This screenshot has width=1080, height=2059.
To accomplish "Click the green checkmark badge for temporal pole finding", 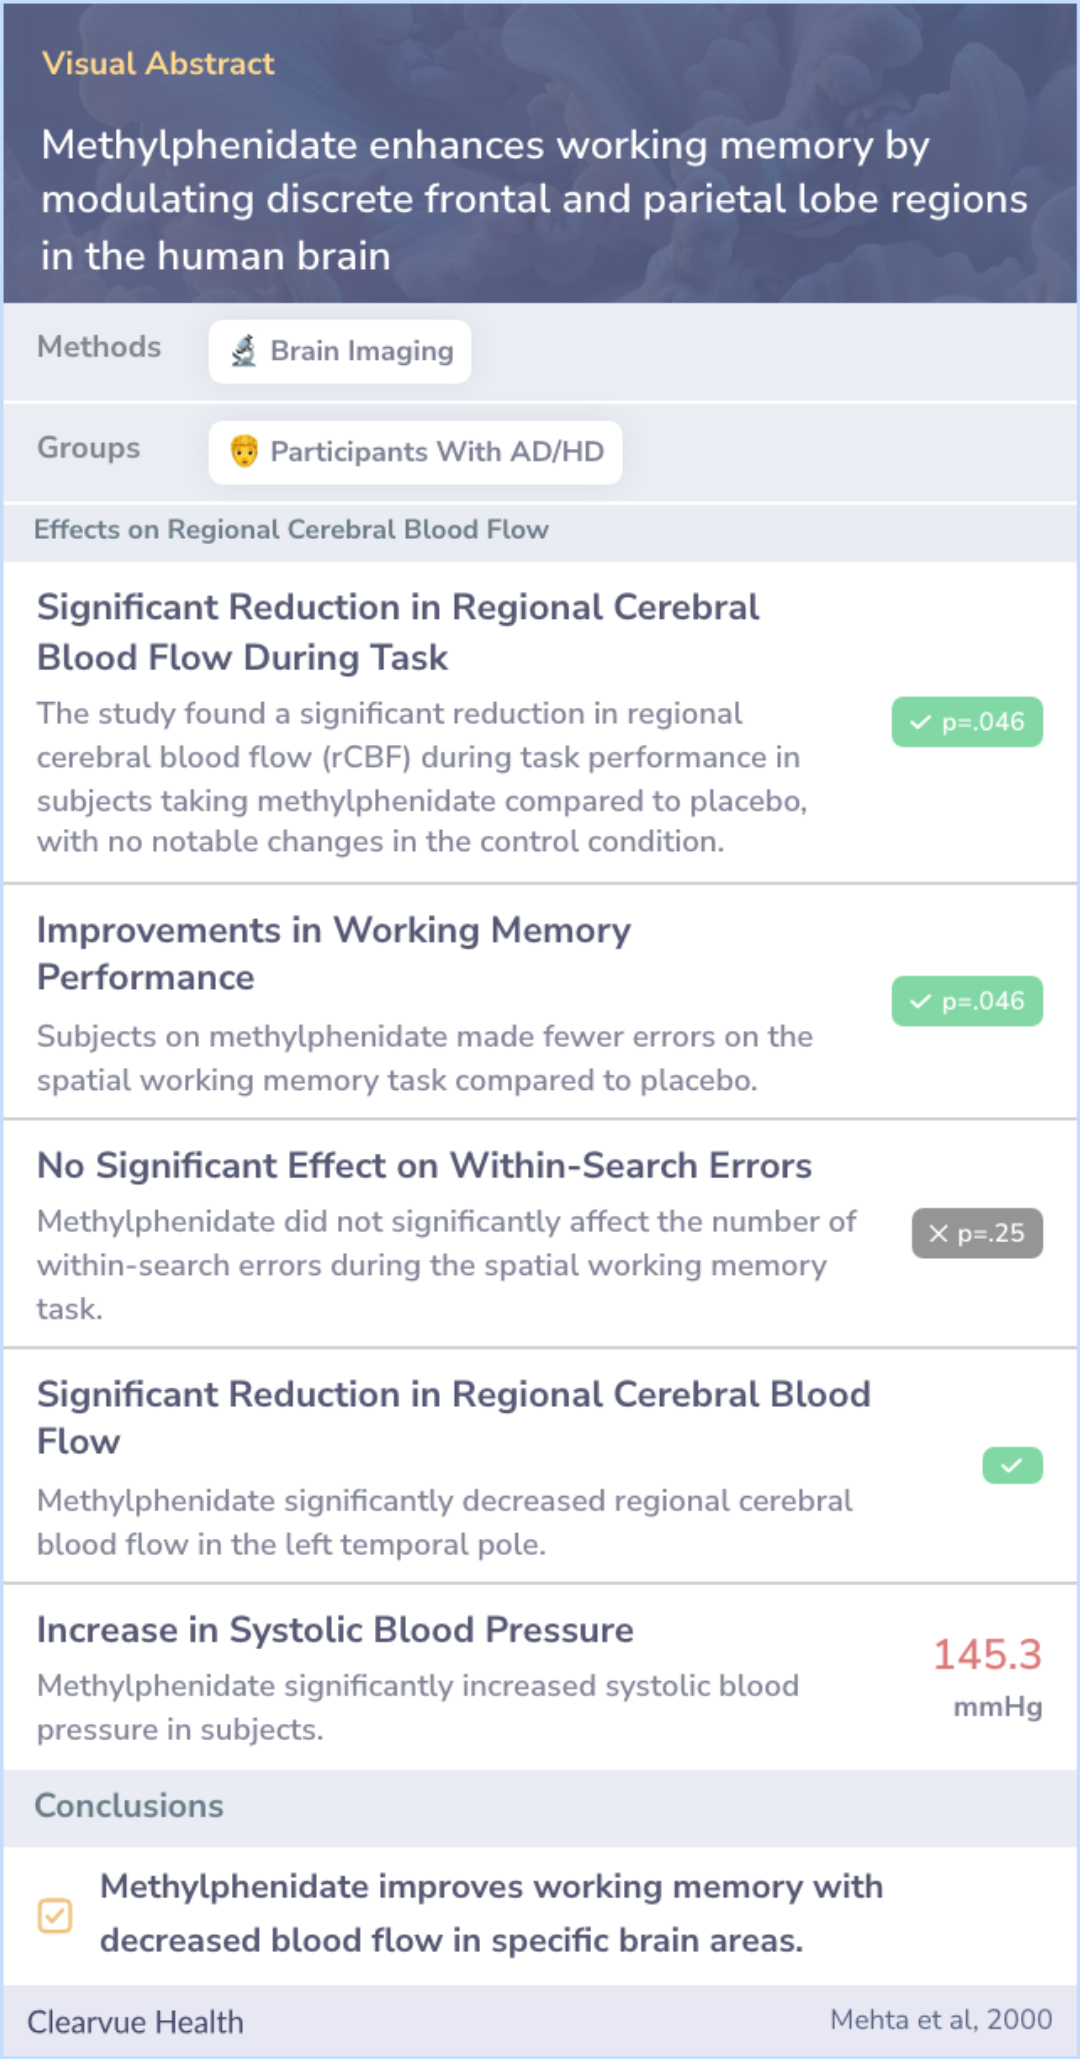I will [1012, 1465].
